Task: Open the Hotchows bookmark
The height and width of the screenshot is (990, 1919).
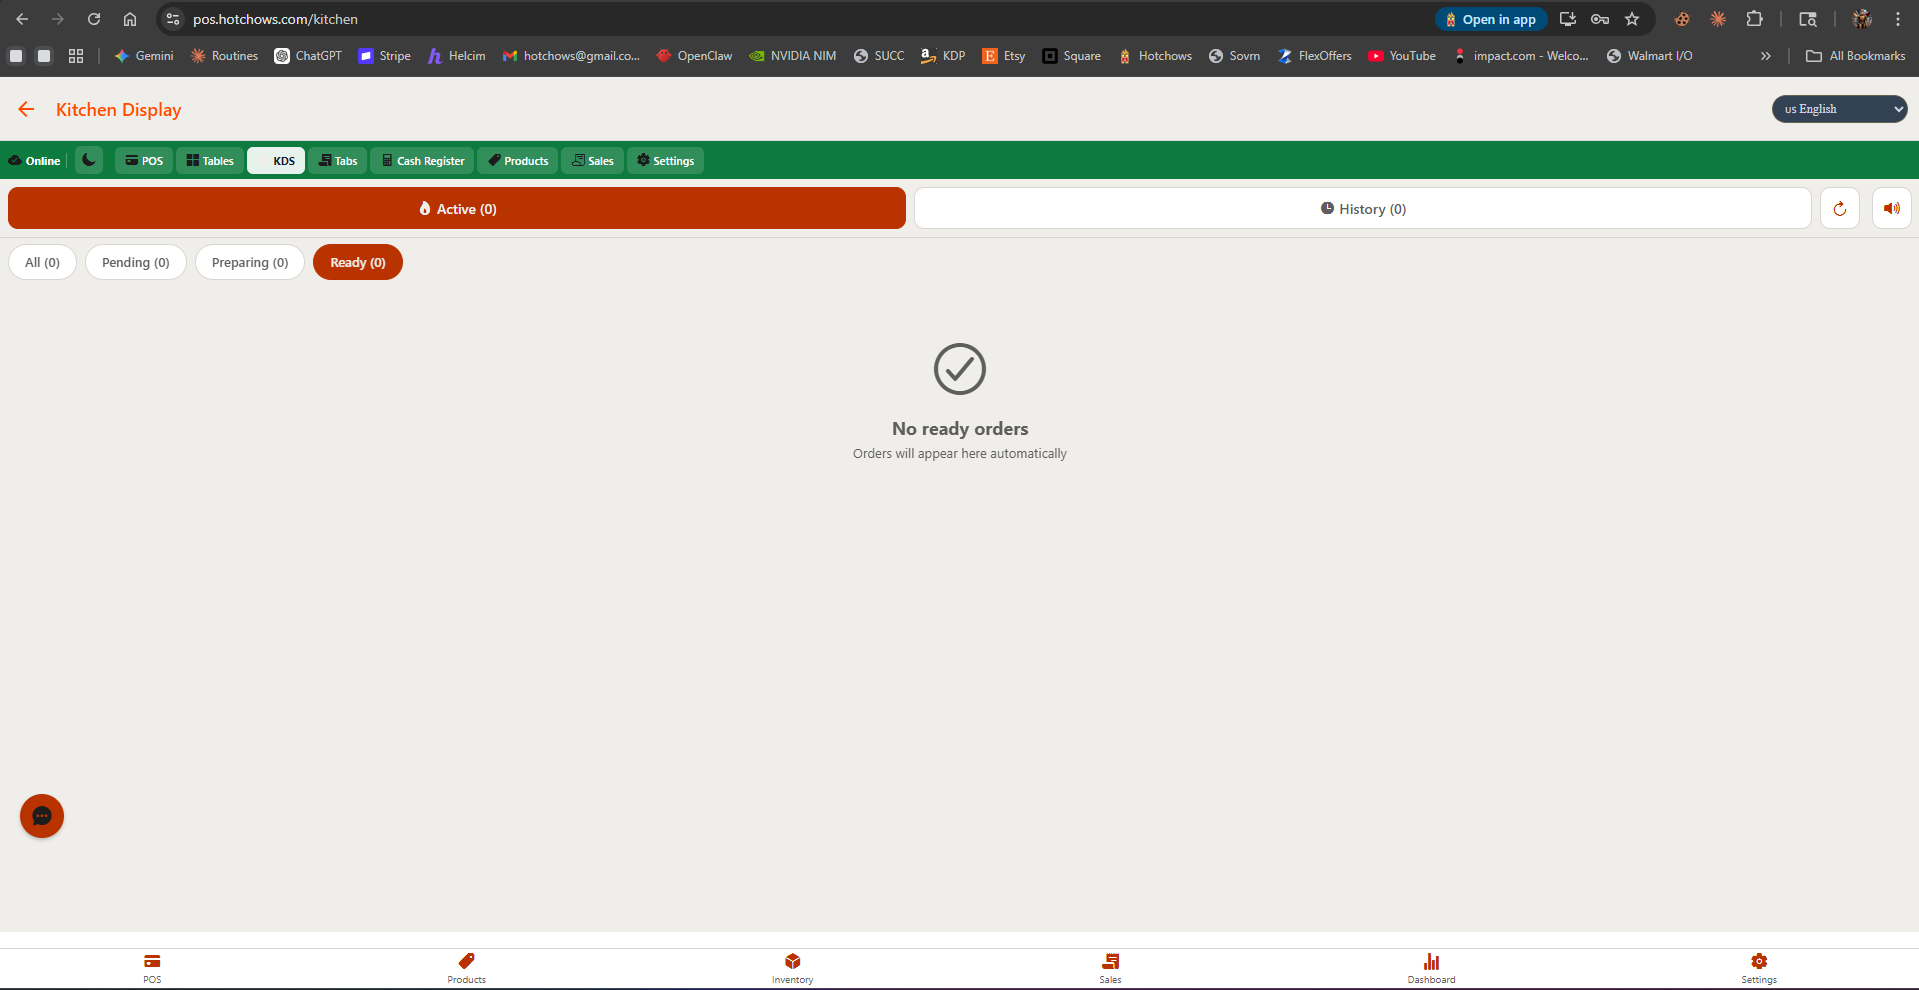Action: (x=1155, y=56)
